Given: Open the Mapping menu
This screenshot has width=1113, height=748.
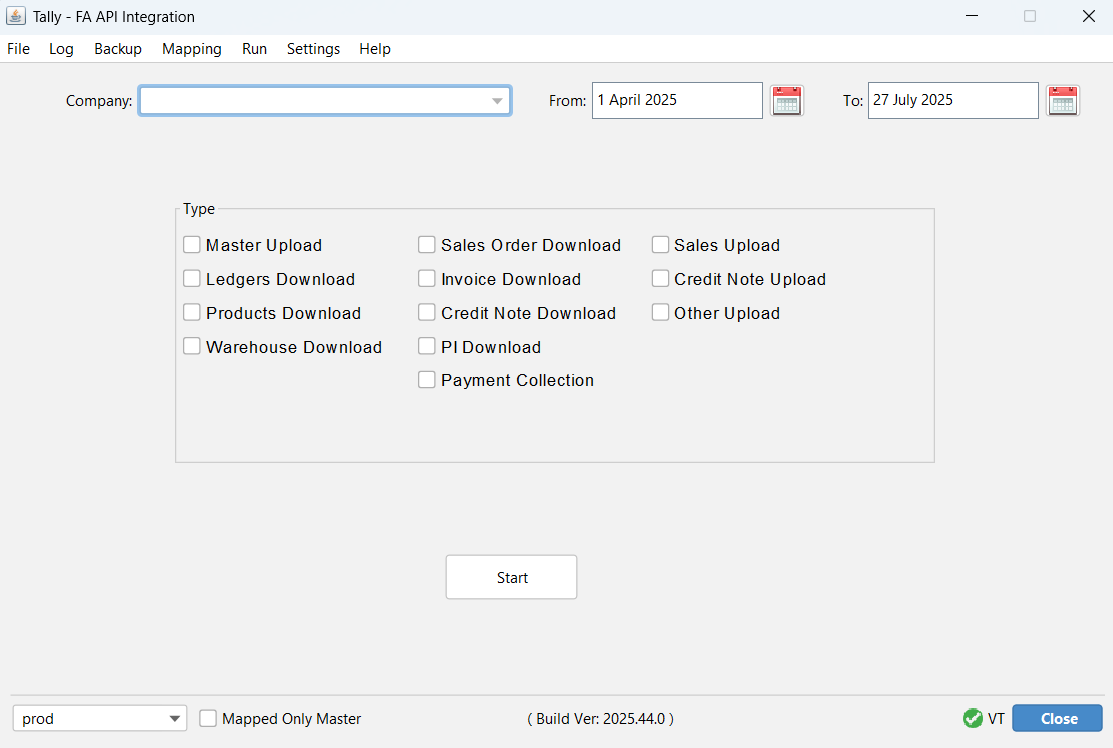Looking at the screenshot, I should (191, 49).
